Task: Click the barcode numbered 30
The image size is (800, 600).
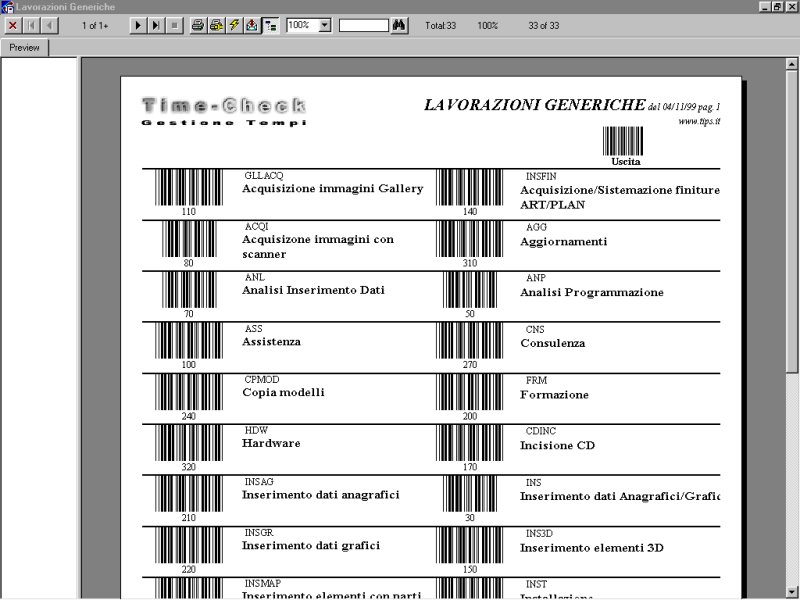Action: 469,494
